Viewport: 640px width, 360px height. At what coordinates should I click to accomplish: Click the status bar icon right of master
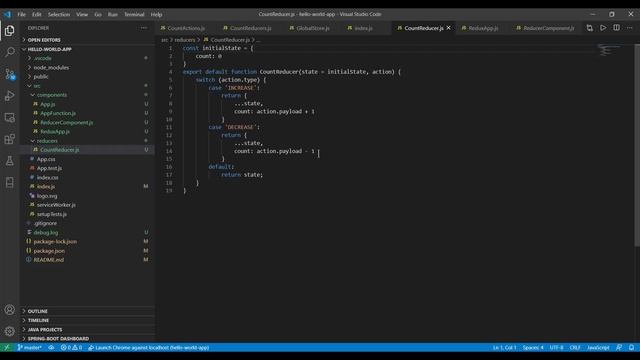point(51,347)
